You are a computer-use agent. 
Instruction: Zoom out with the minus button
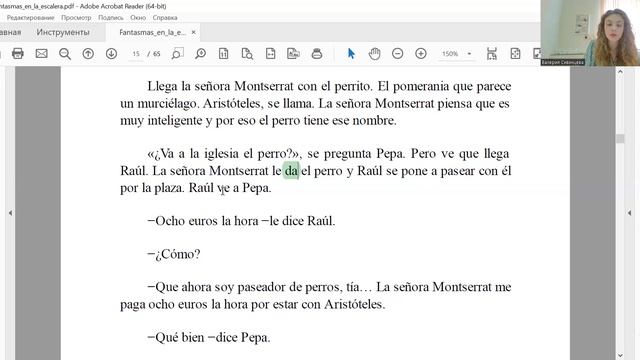[398, 53]
